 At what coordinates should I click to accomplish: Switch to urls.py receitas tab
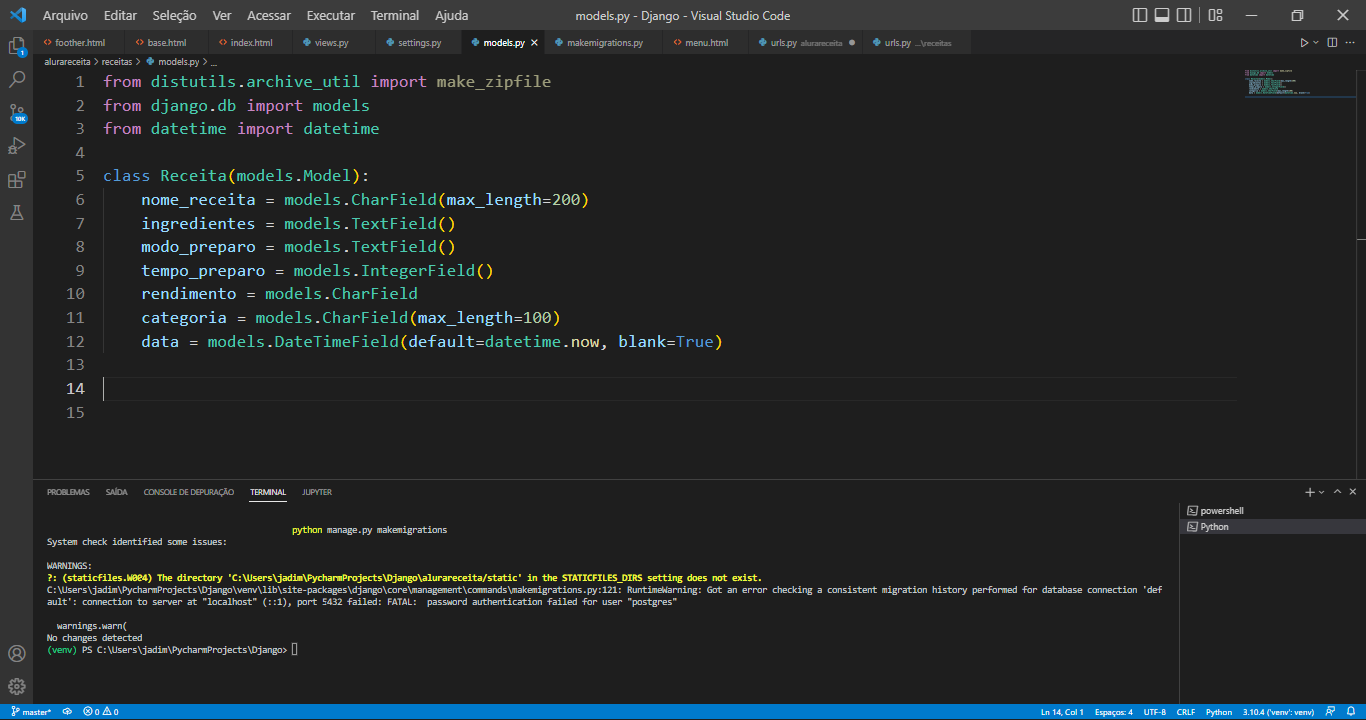(x=917, y=43)
